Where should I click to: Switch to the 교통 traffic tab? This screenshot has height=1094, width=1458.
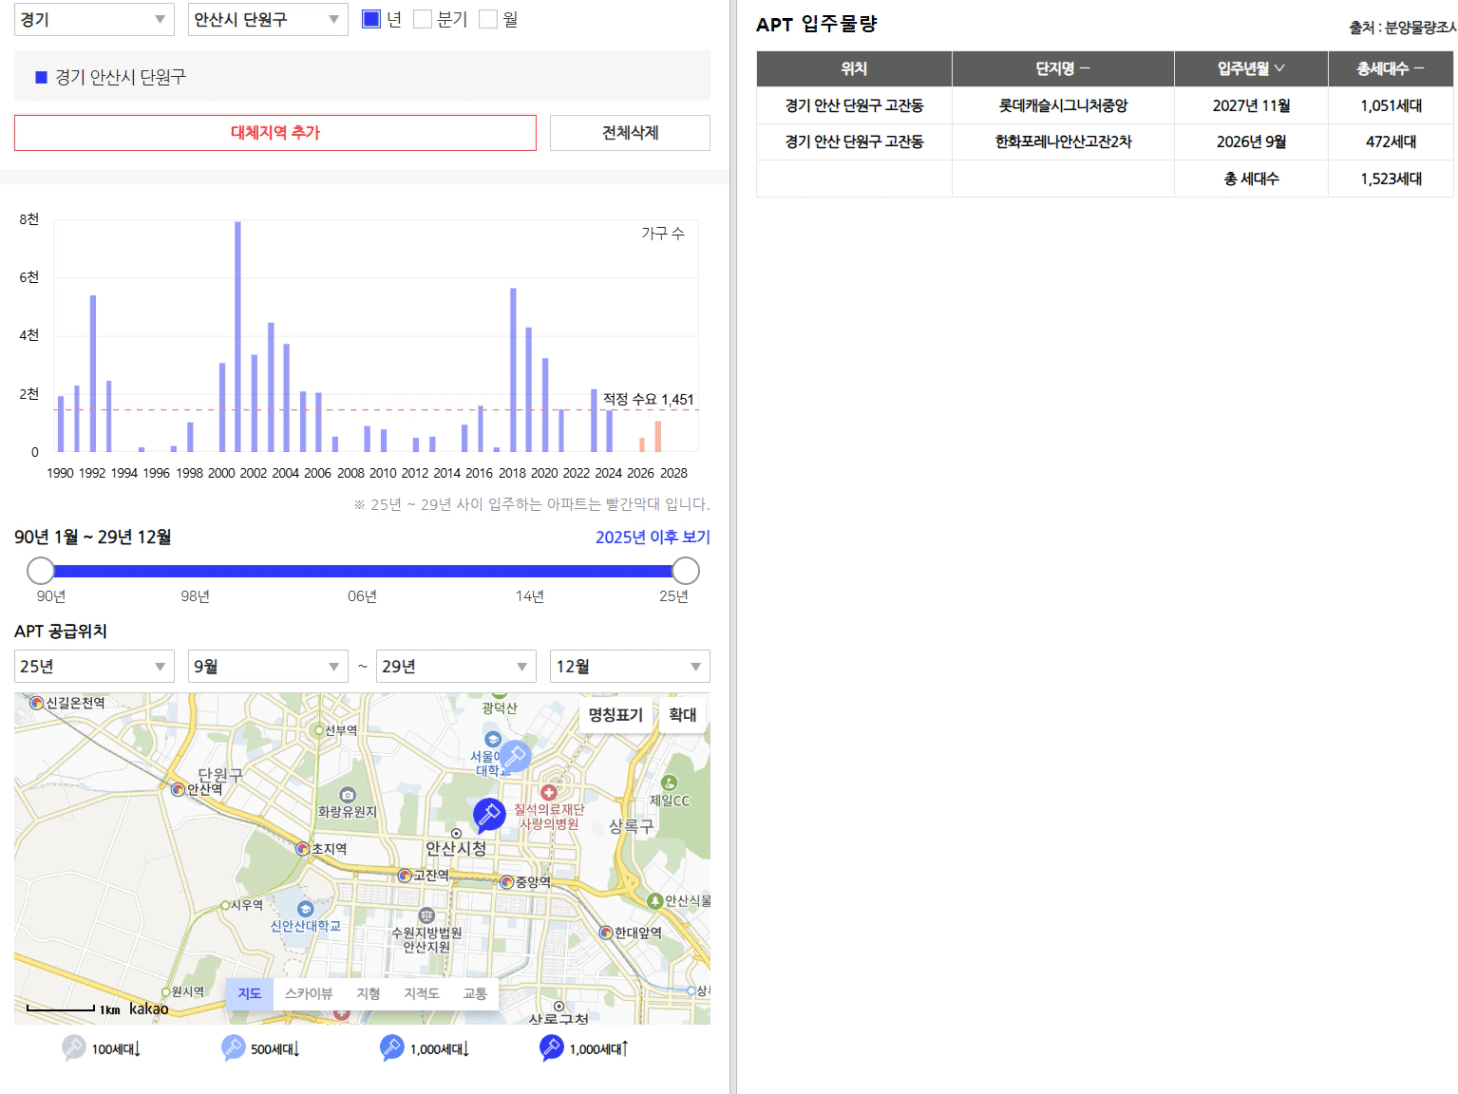475,993
